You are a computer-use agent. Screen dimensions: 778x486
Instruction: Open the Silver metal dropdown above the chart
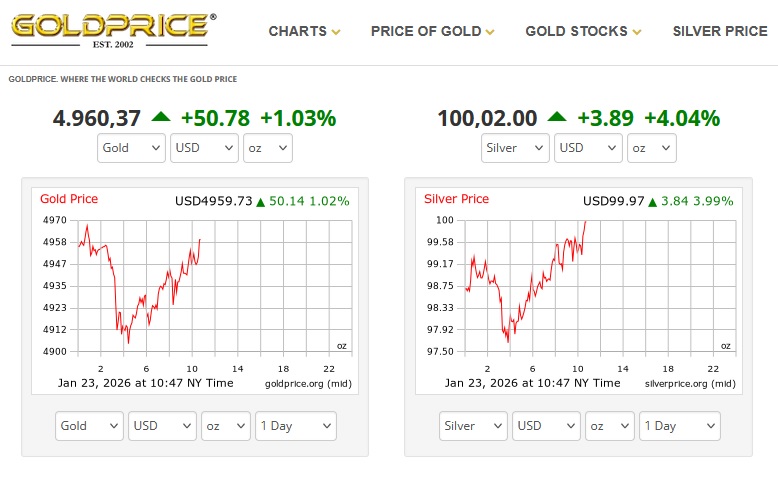(x=515, y=148)
